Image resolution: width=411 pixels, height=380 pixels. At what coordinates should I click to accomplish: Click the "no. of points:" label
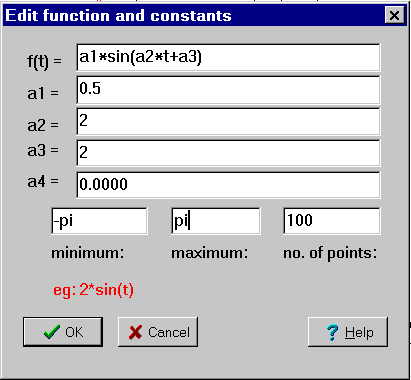click(x=330, y=254)
